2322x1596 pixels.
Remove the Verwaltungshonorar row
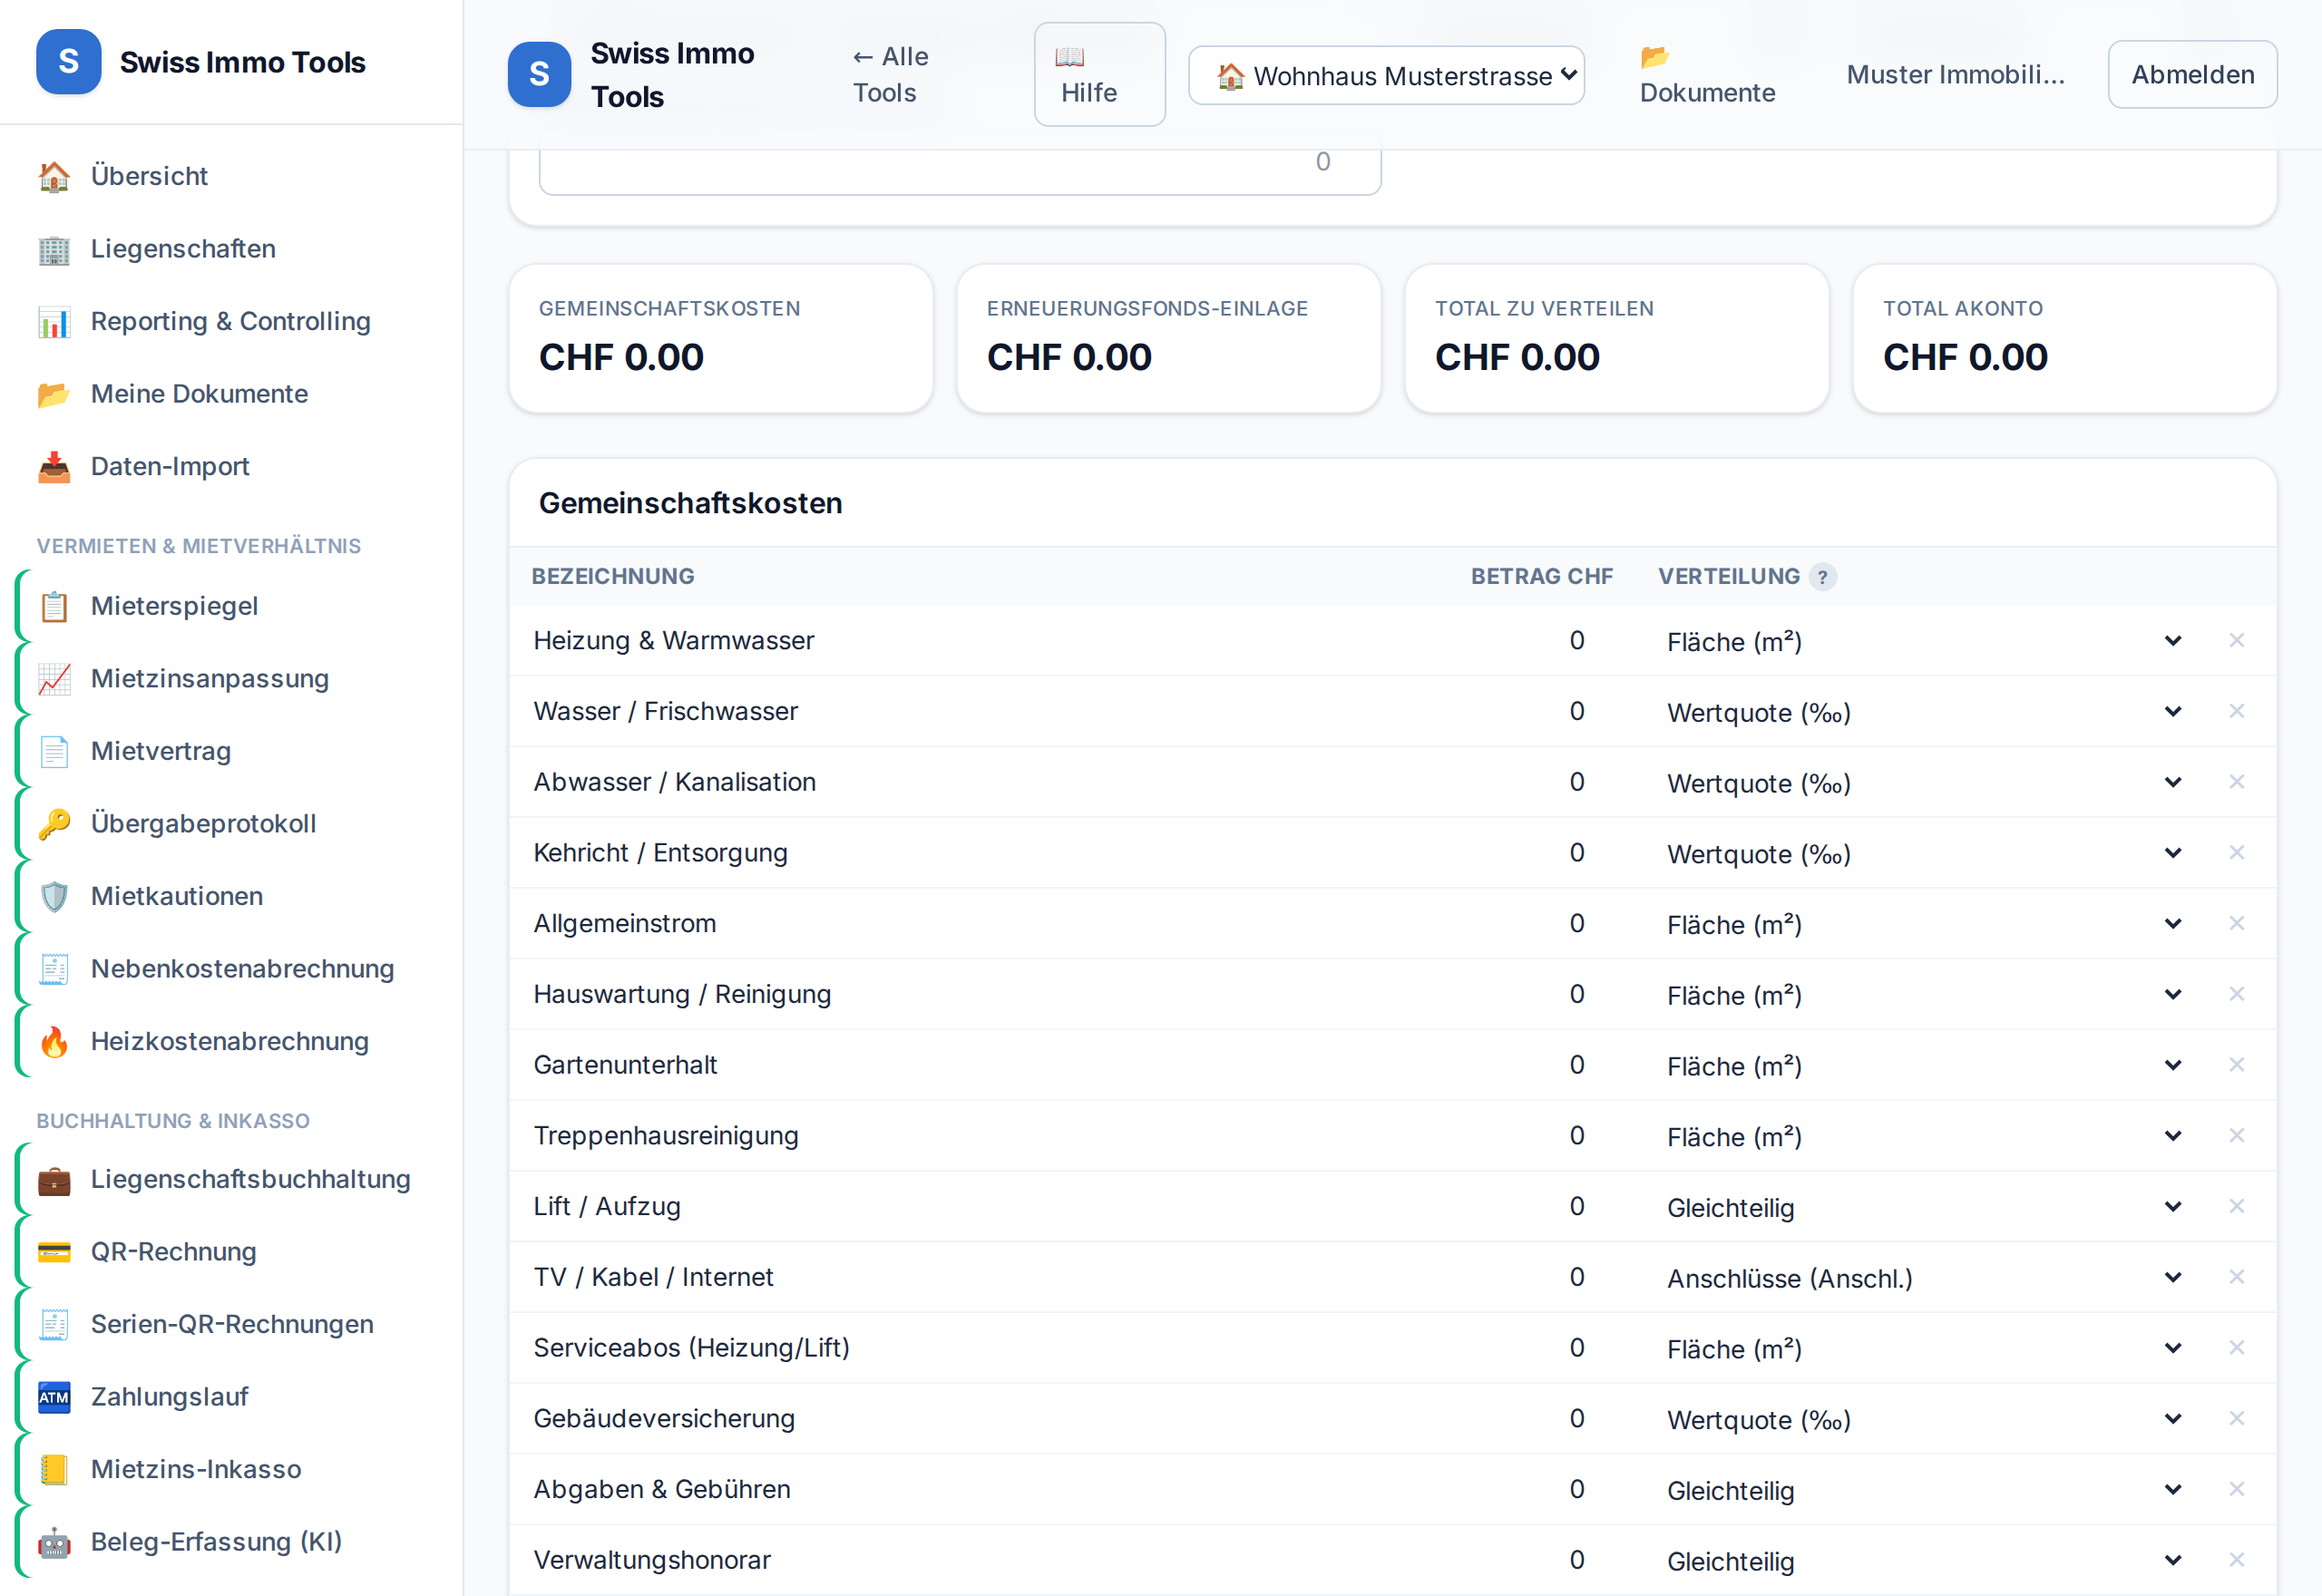click(2236, 1560)
